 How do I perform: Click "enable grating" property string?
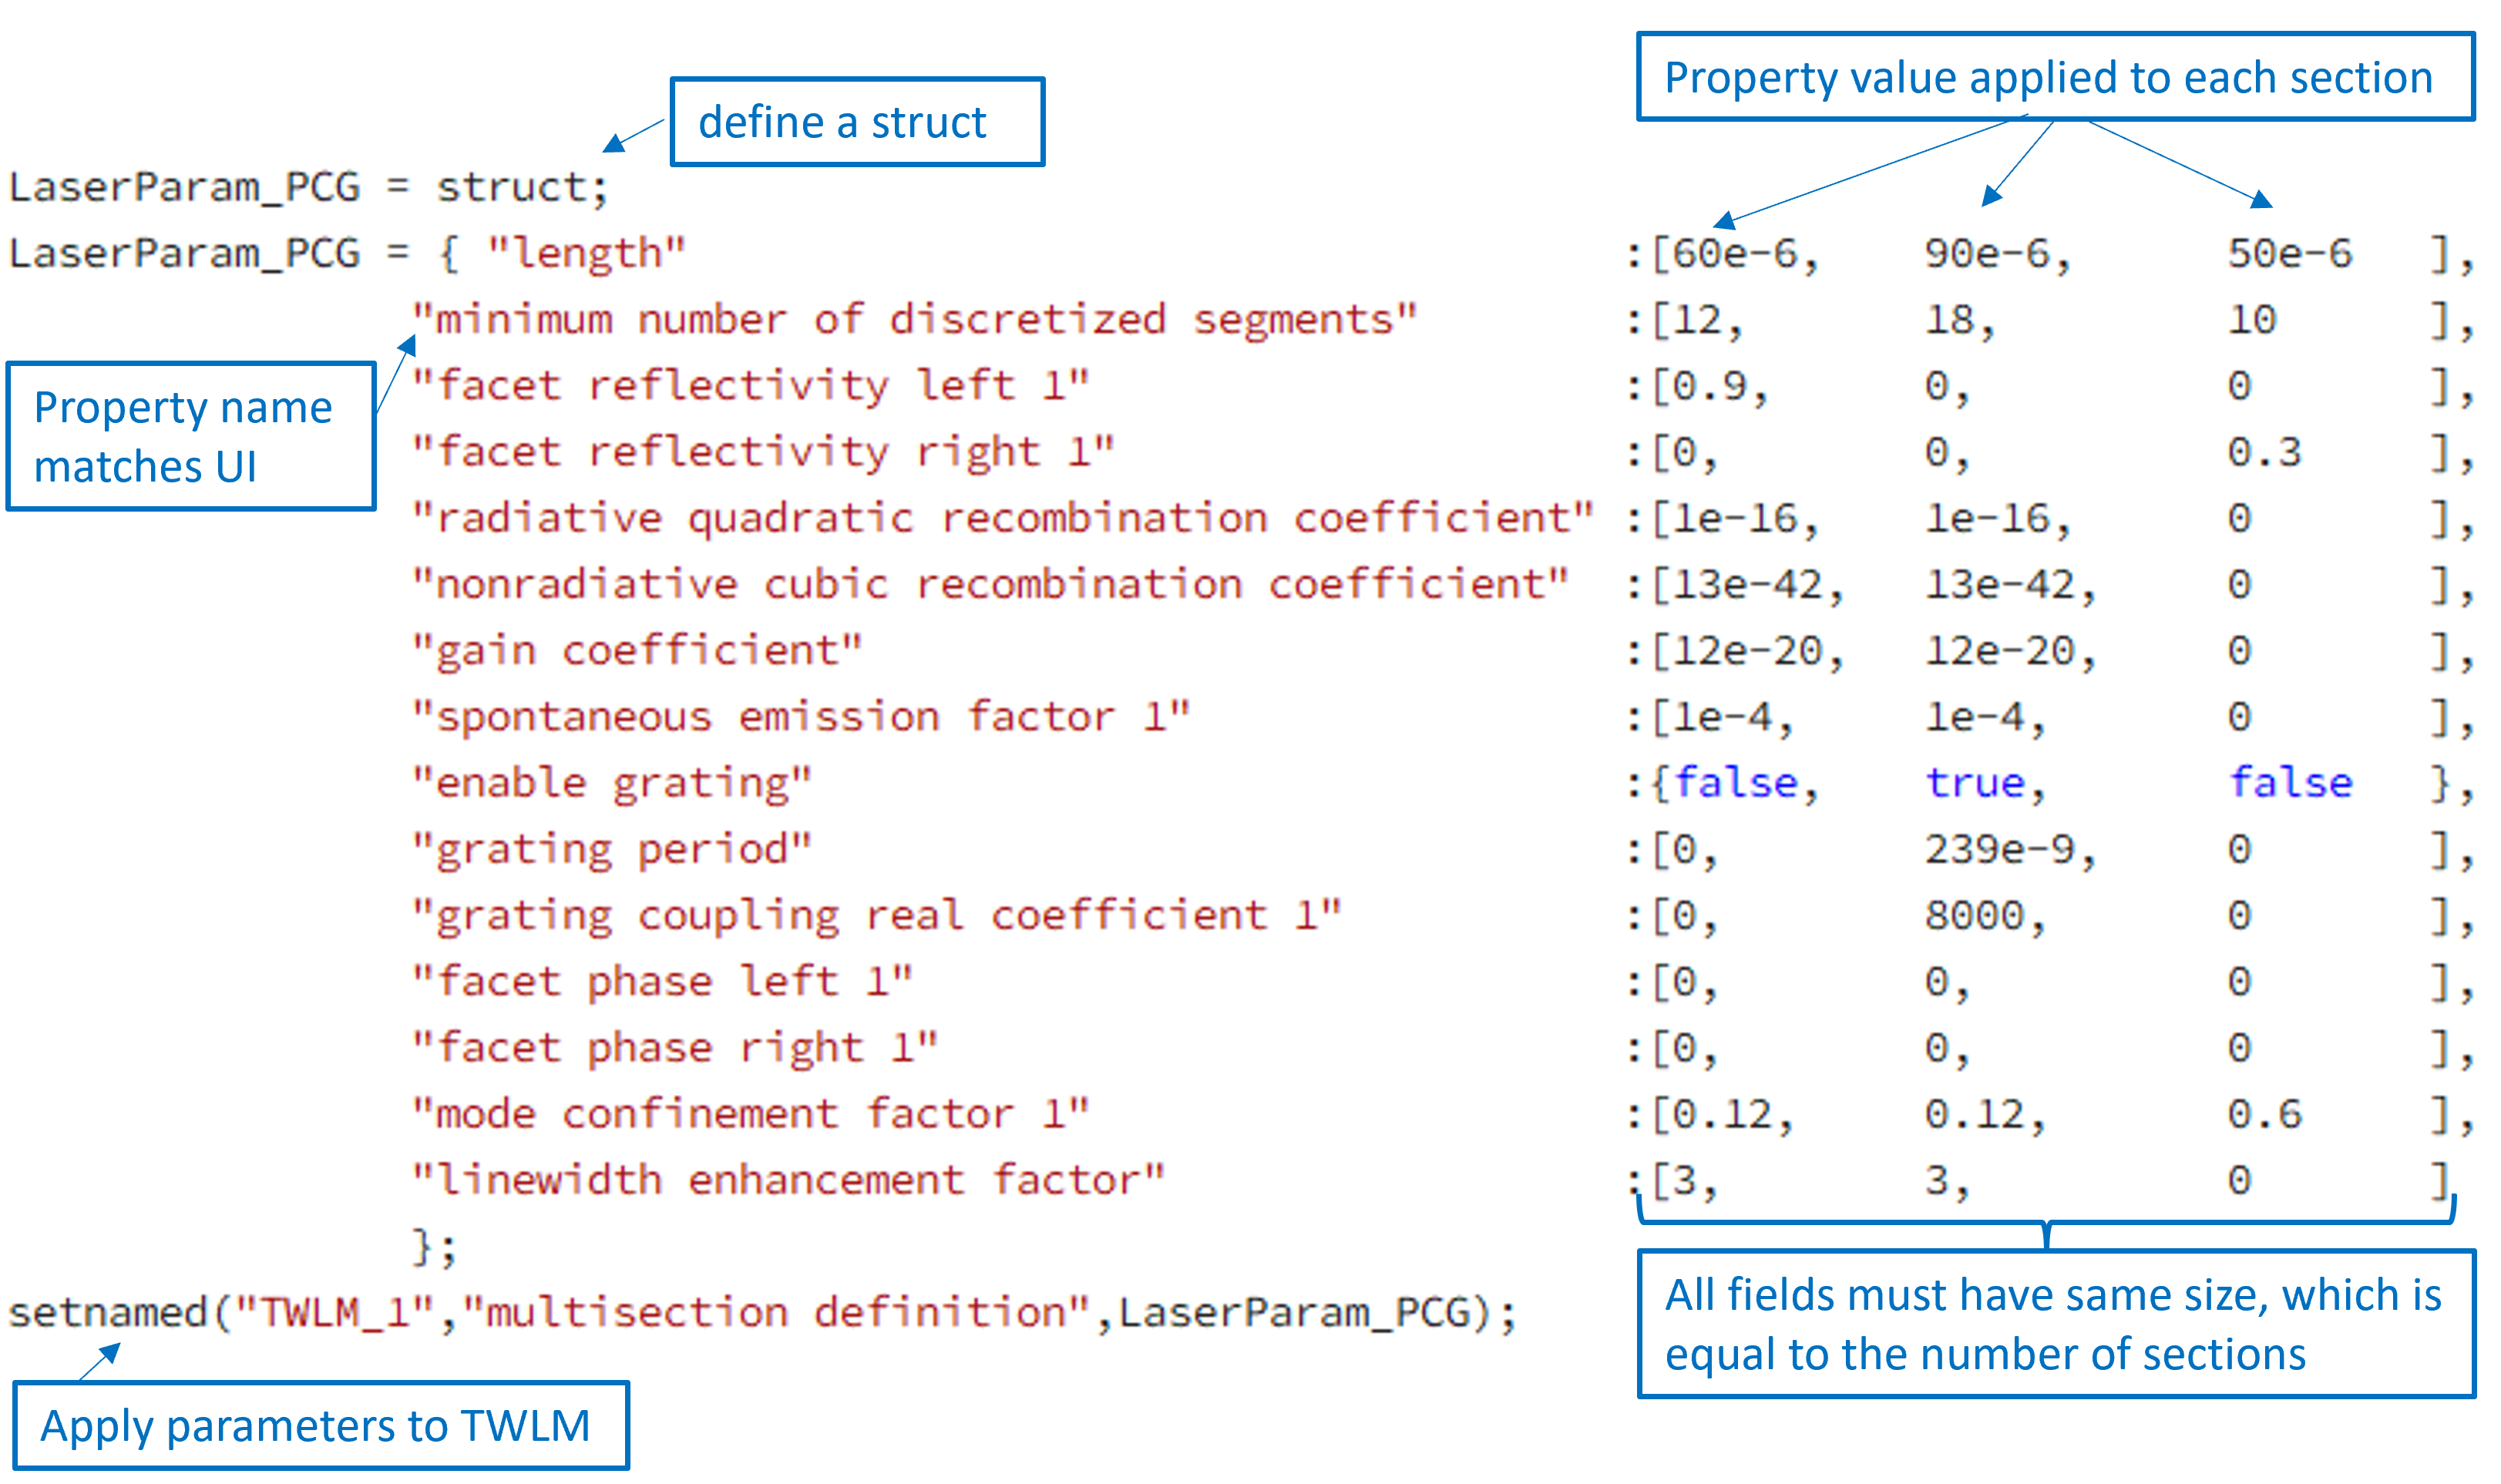612,783
